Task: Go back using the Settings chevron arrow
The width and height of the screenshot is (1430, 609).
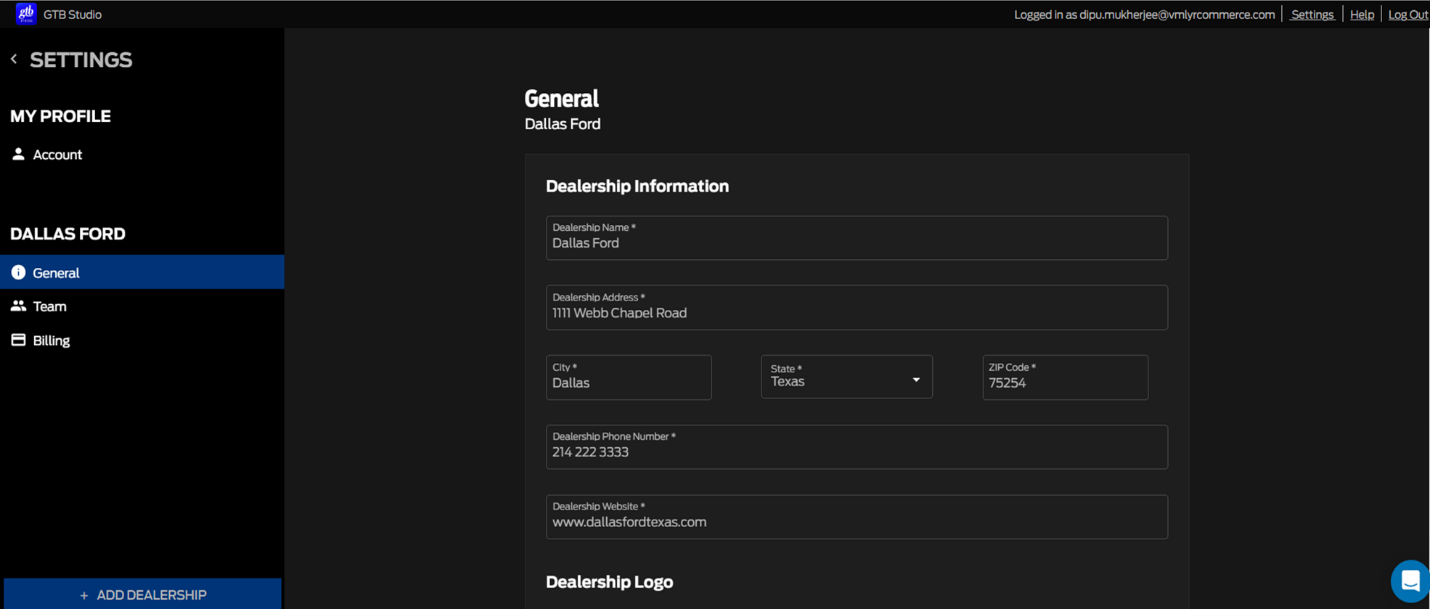Action: tap(14, 60)
